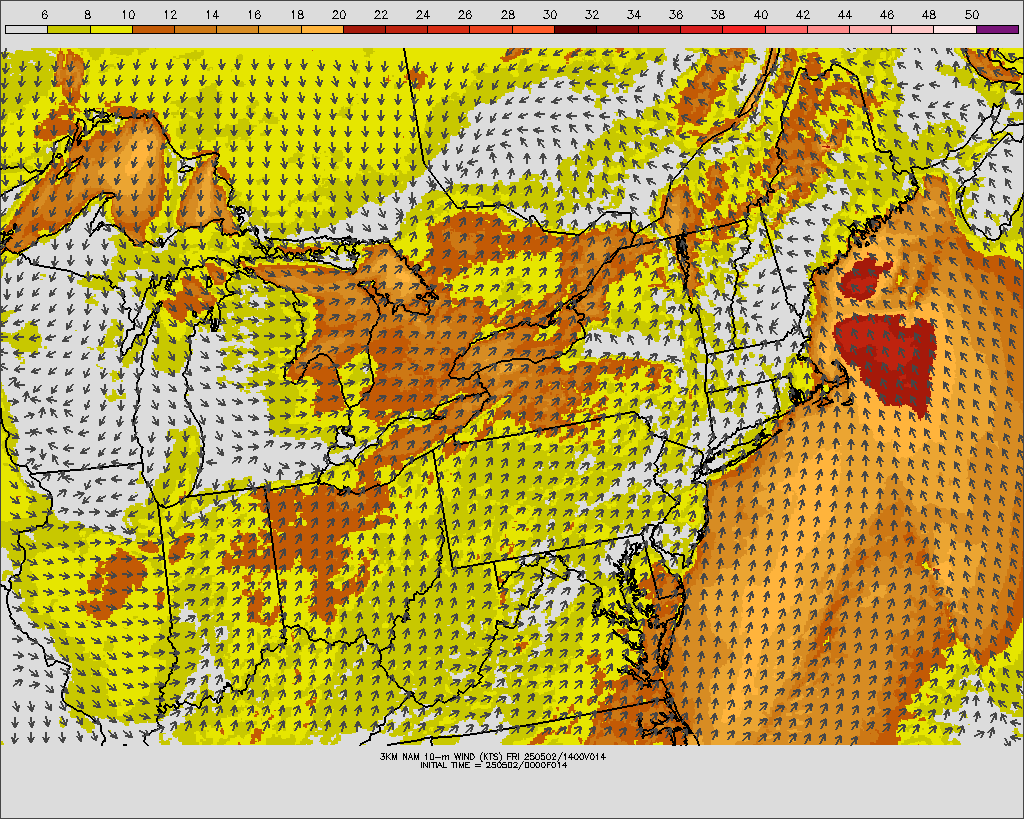The height and width of the screenshot is (819, 1024).
Task: Click the 14–16 knot orange legend swatch
Action: tap(238, 29)
